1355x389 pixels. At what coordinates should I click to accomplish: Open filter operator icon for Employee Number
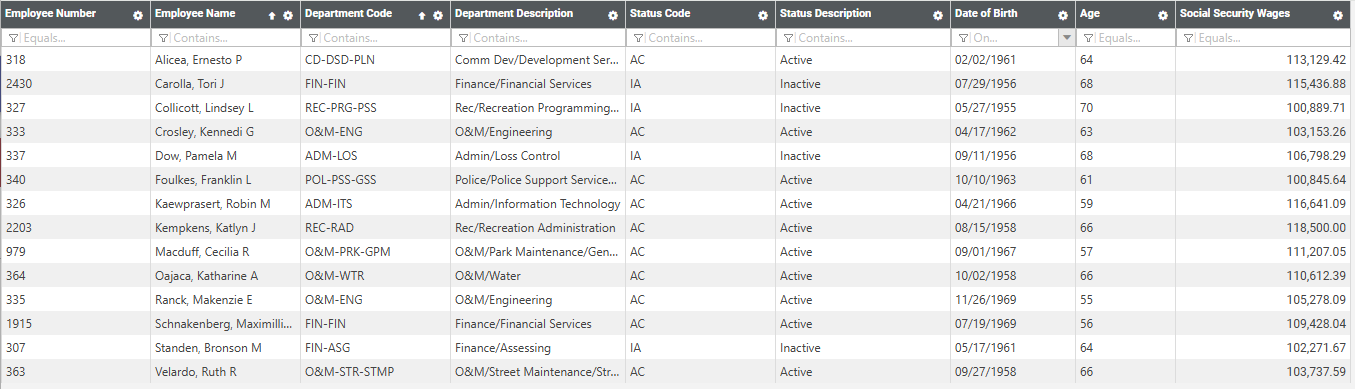(13, 38)
